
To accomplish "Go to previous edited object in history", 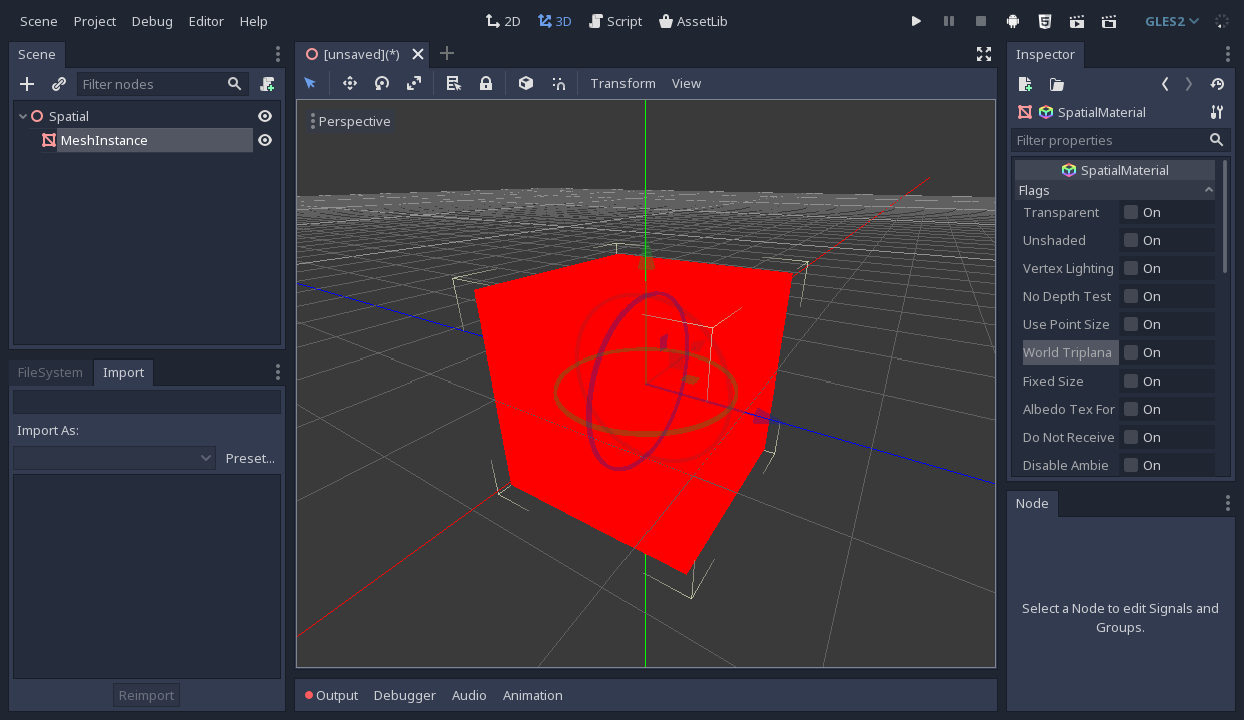I will (1165, 84).
